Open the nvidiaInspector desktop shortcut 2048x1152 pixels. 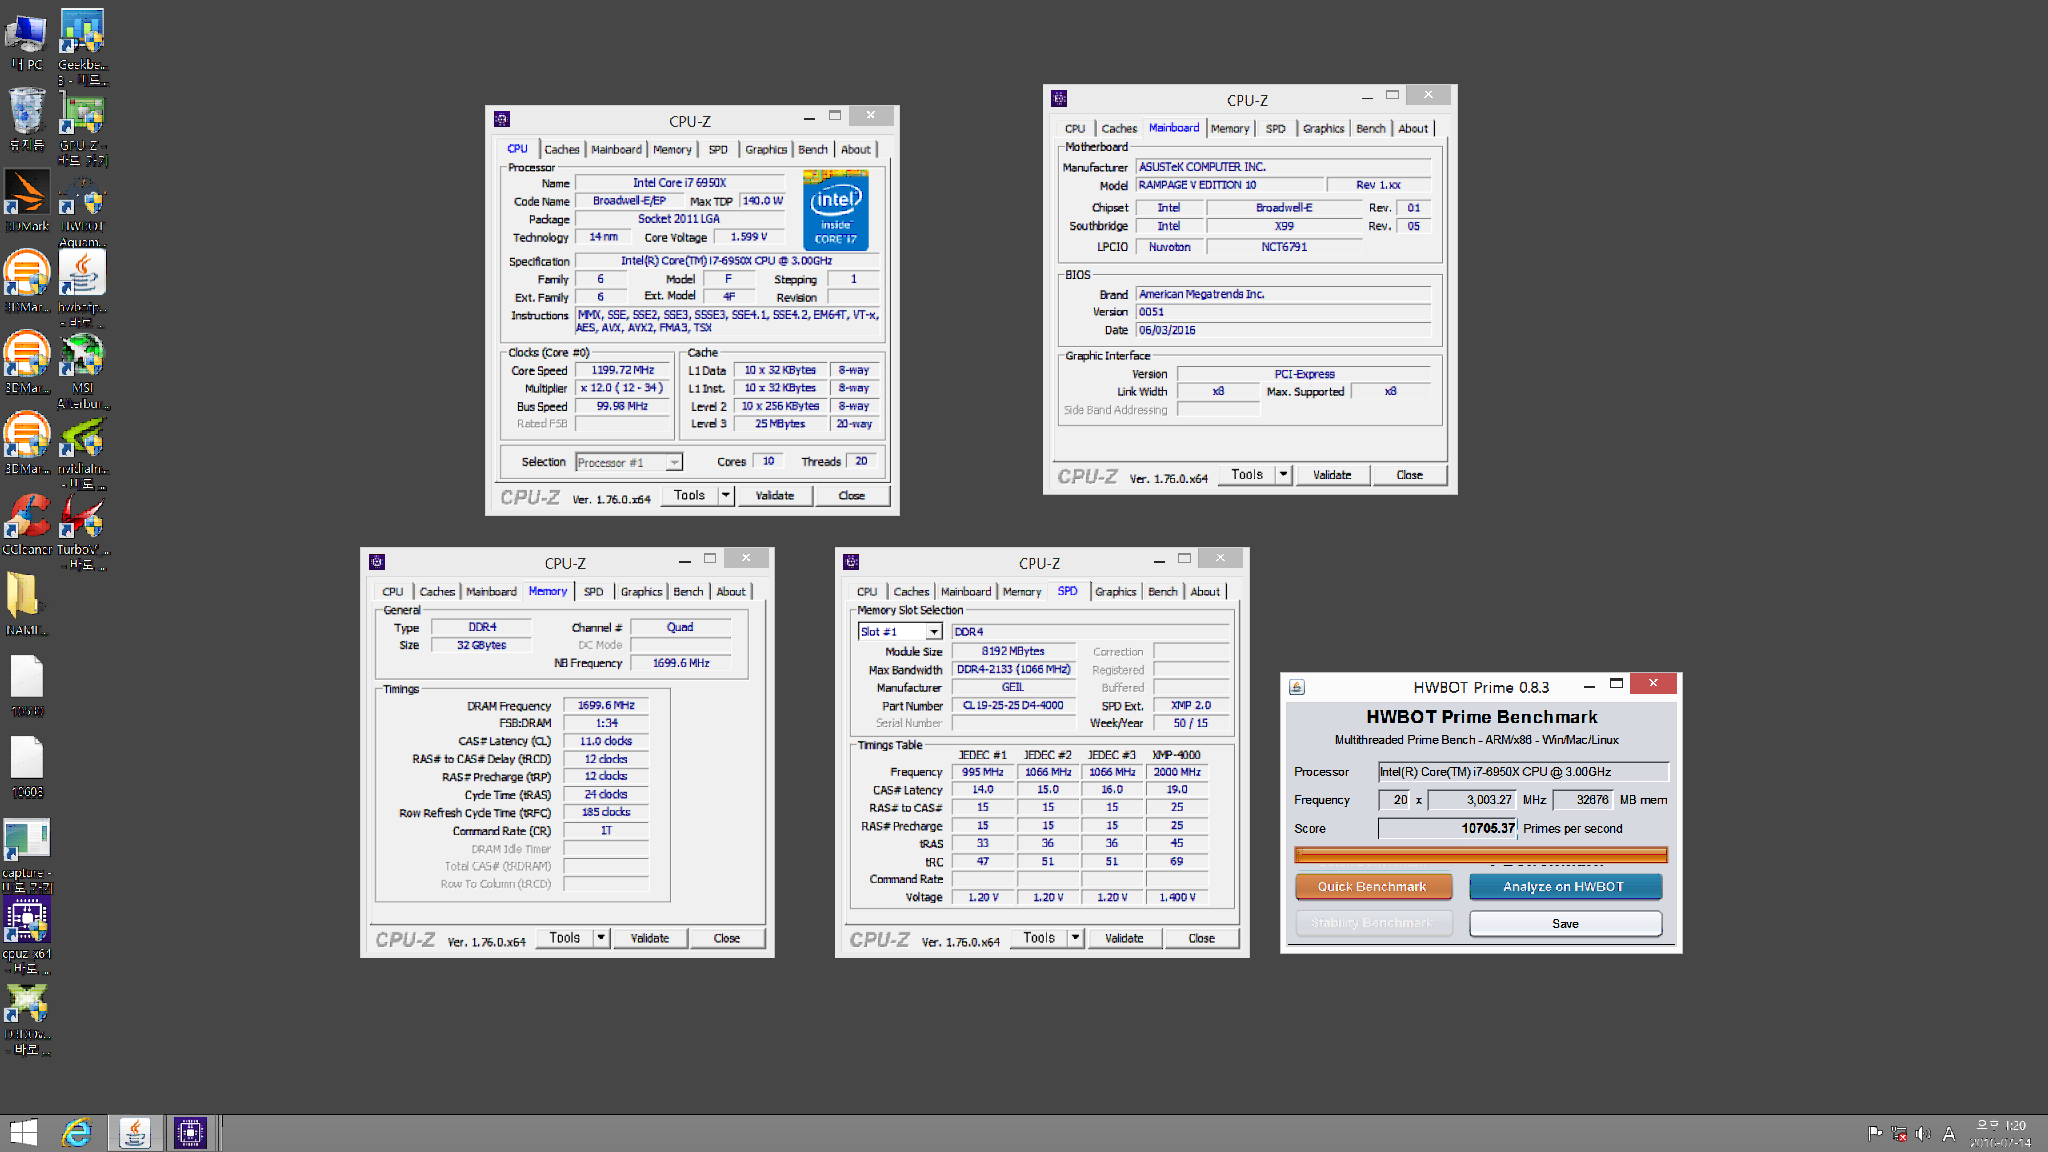pos(82,452)
